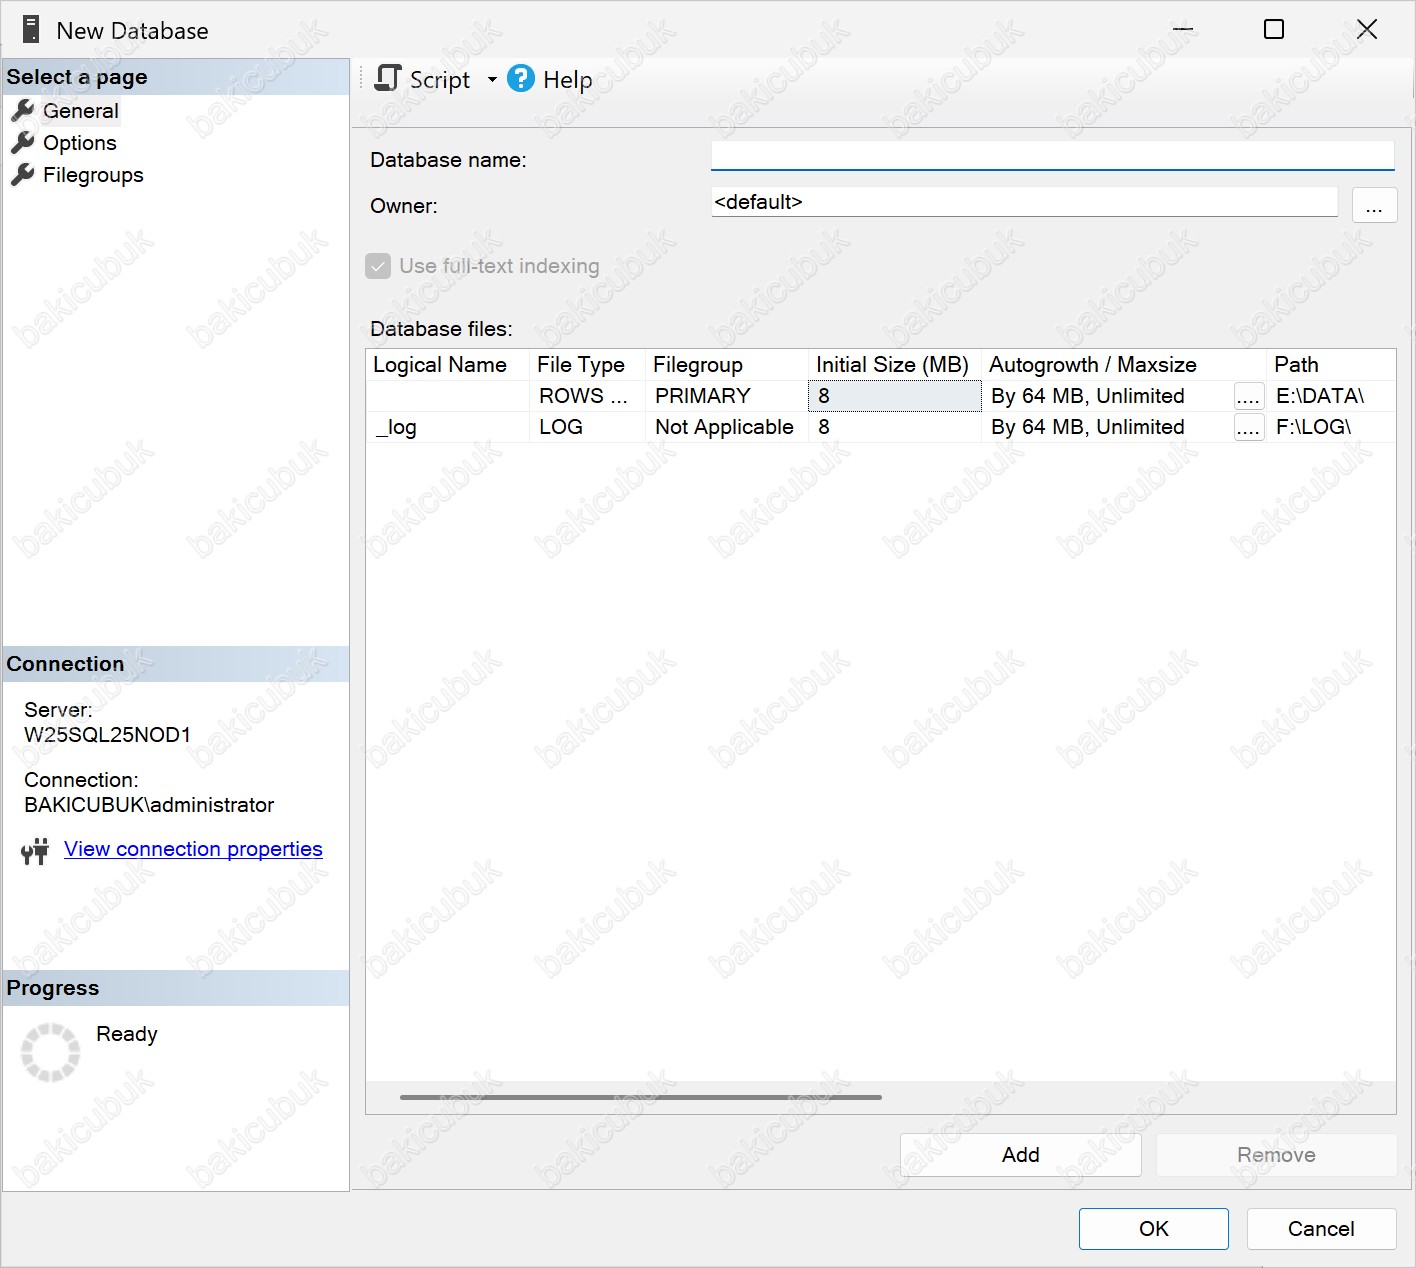Expand the Script dropdown arrow
1416x1268 pixels.
pos(492,79)
